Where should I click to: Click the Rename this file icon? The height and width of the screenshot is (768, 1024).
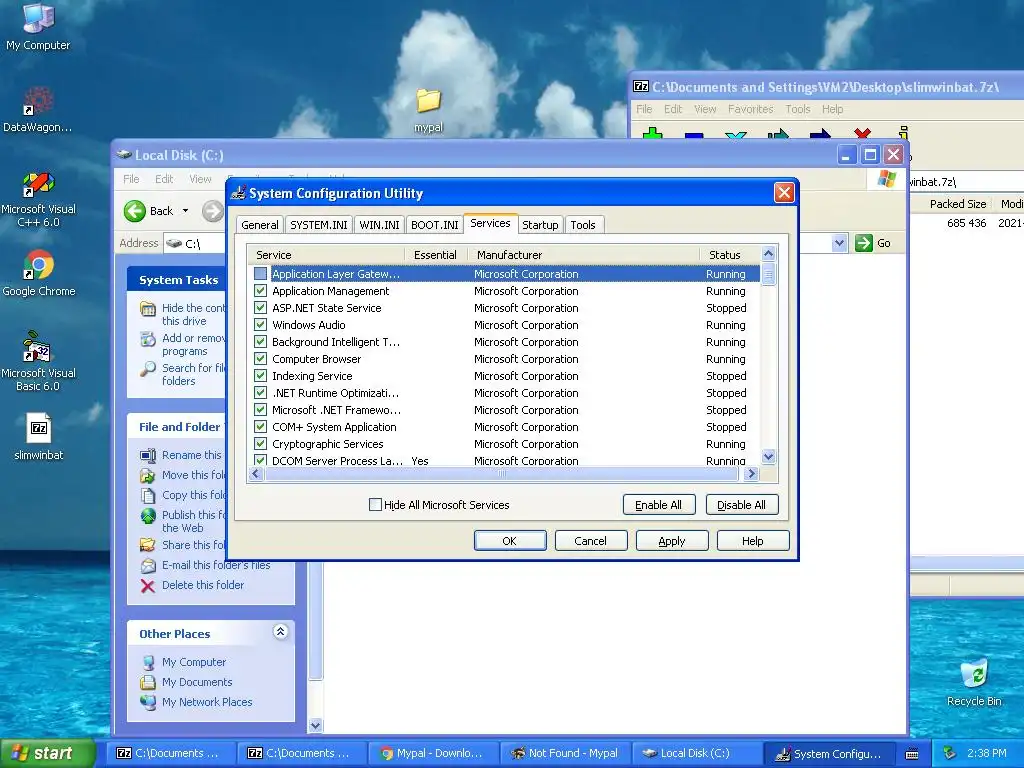click(148, 455)
